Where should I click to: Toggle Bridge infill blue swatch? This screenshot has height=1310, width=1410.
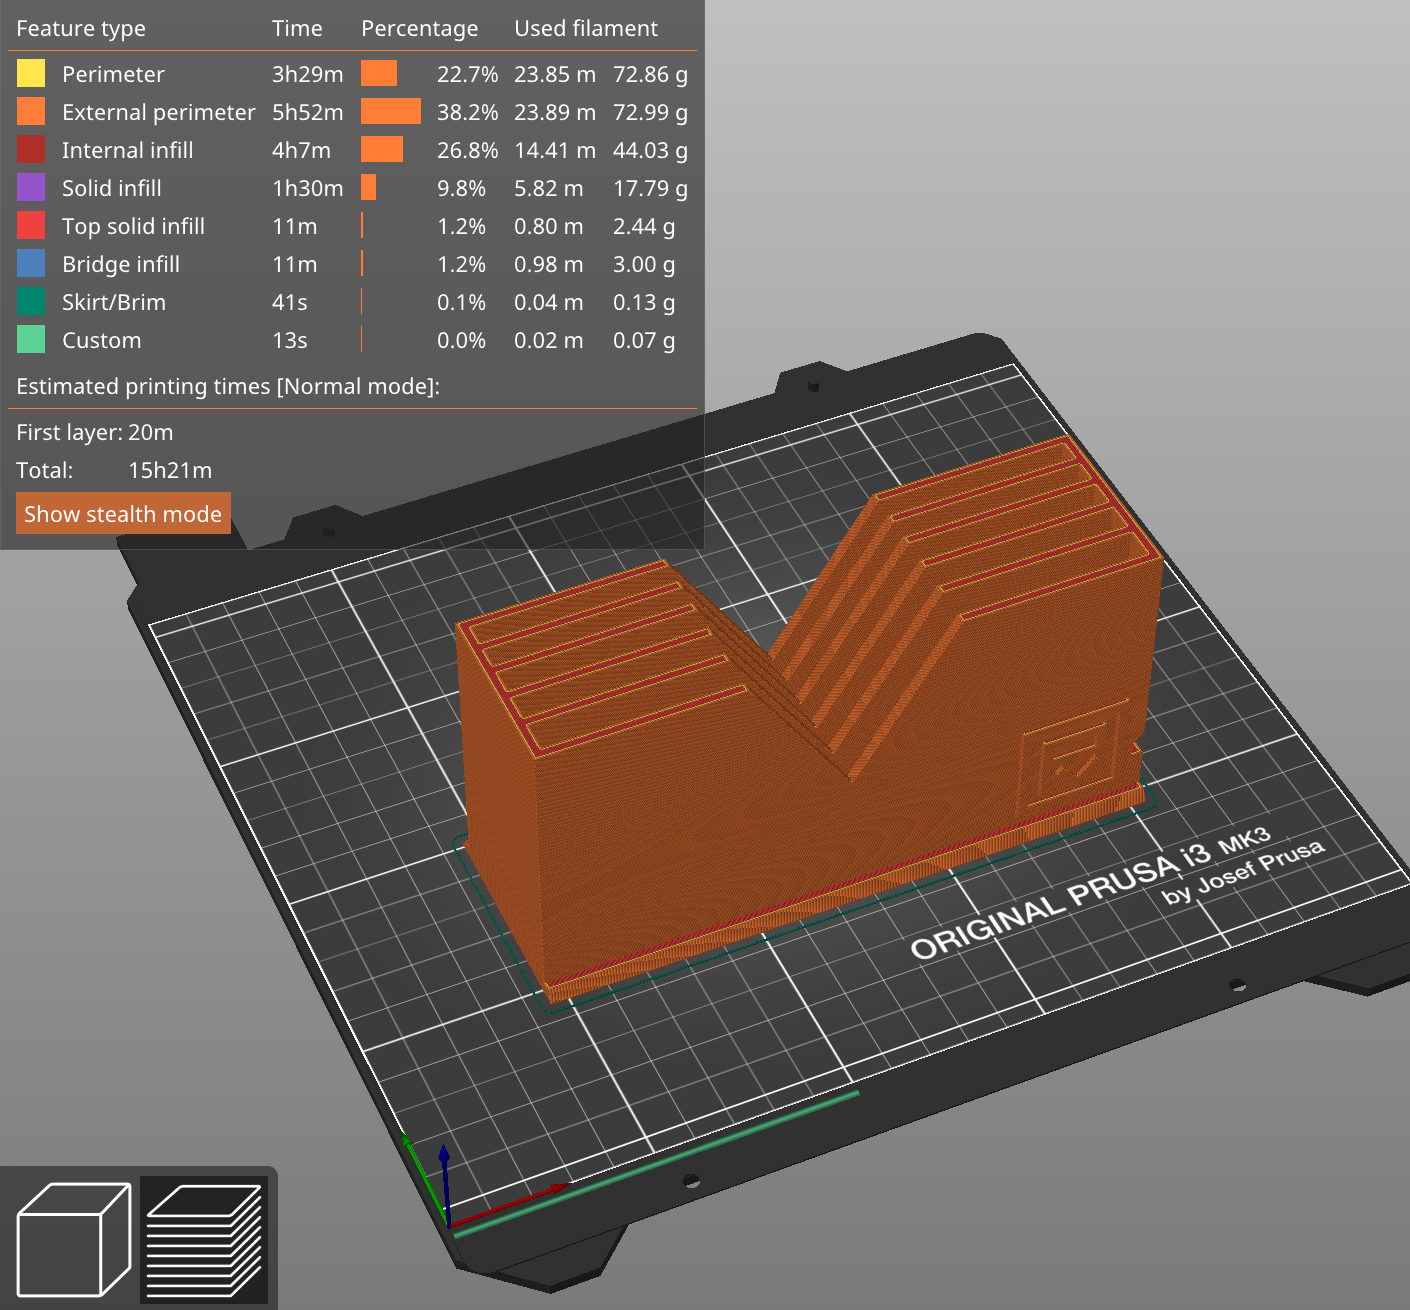pyautogui.click(x=31, y=263)
